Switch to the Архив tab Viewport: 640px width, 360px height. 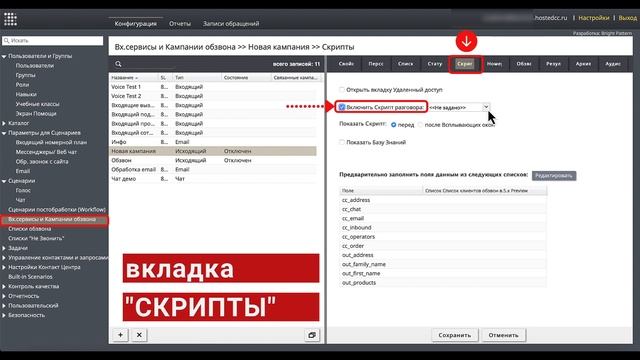pyautogui.click(x=583, y=64)
